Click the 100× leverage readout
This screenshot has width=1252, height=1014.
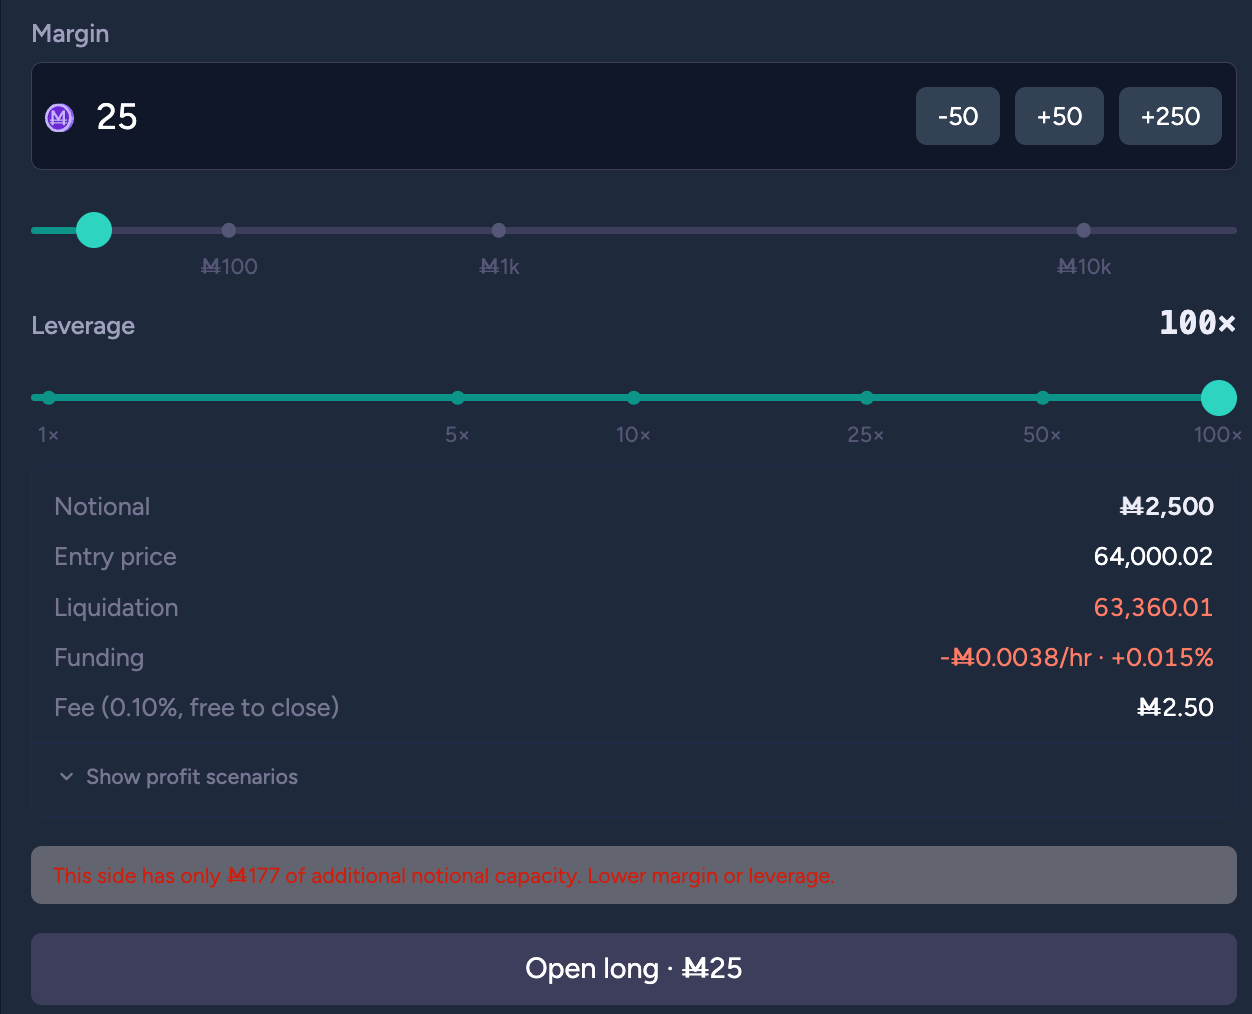[x=1197, y=323]
